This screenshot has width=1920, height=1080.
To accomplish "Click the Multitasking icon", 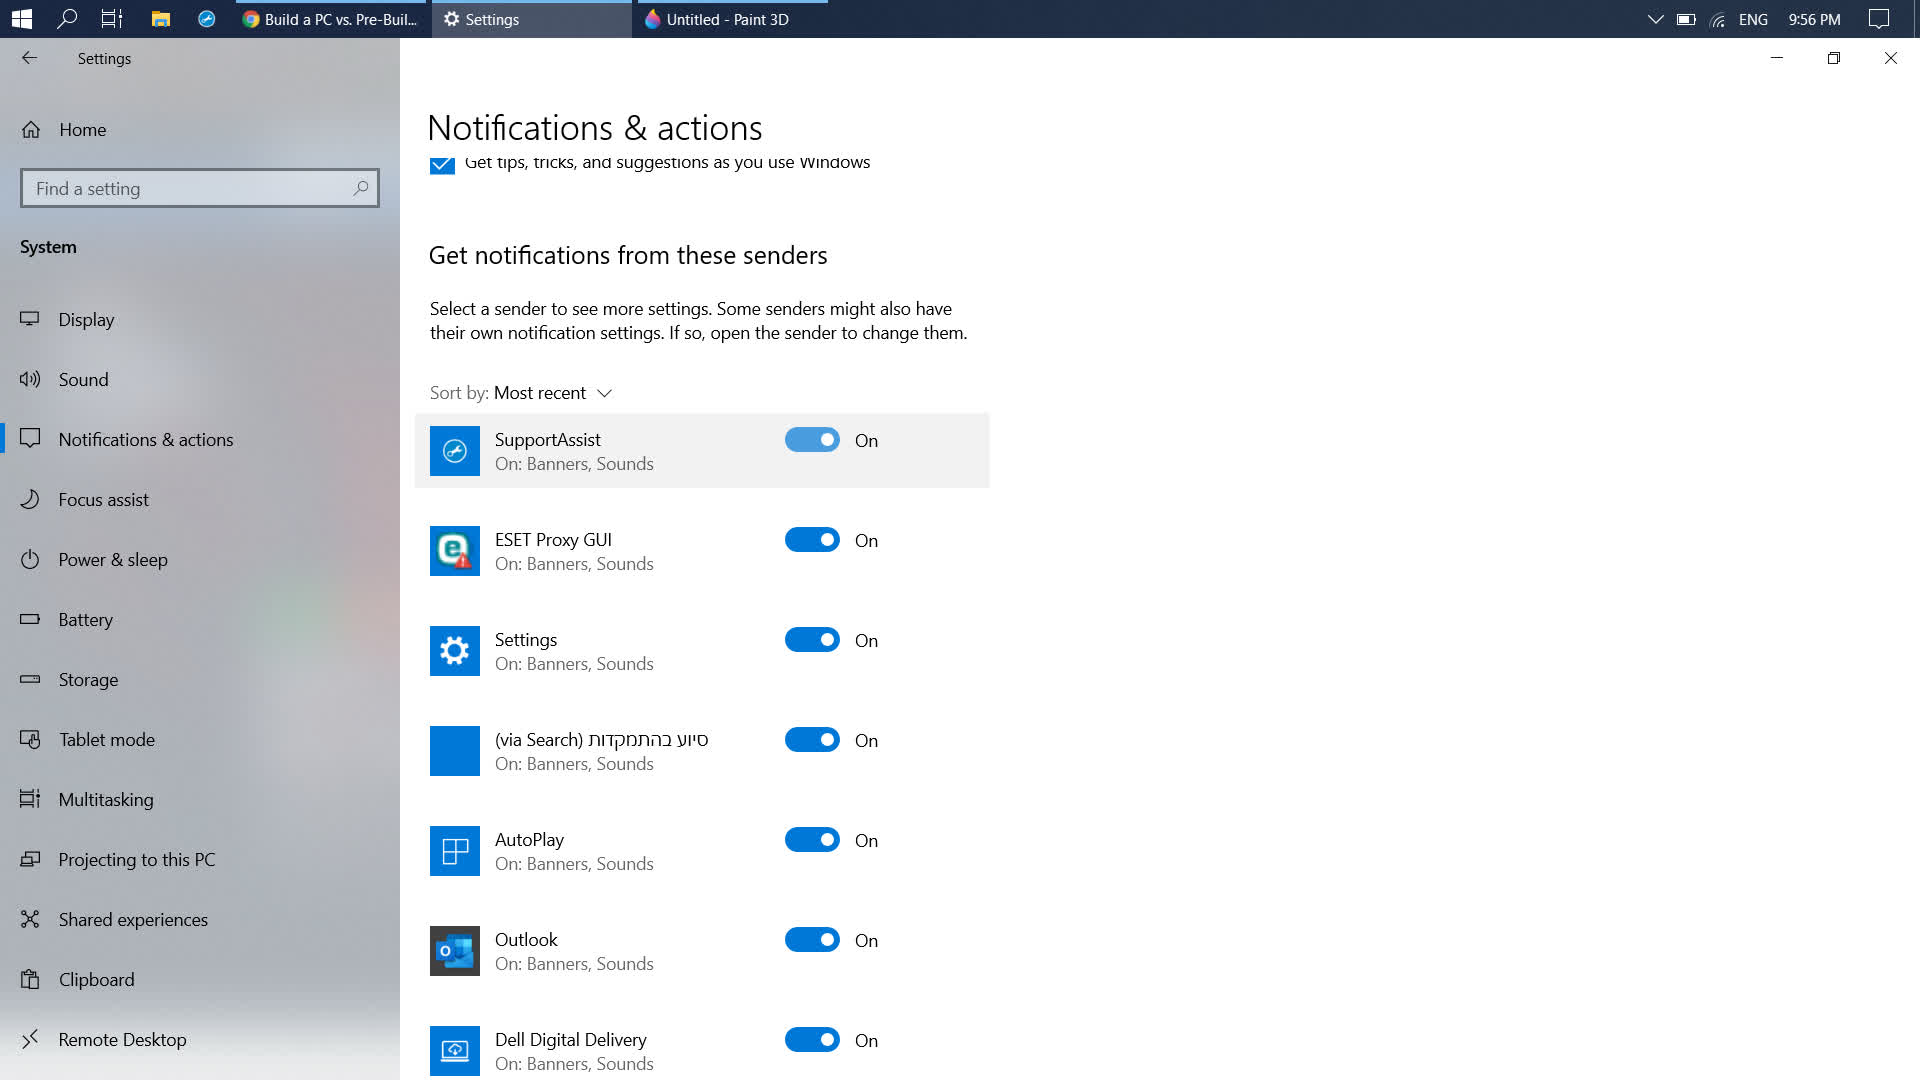I will tap(30, 799).
